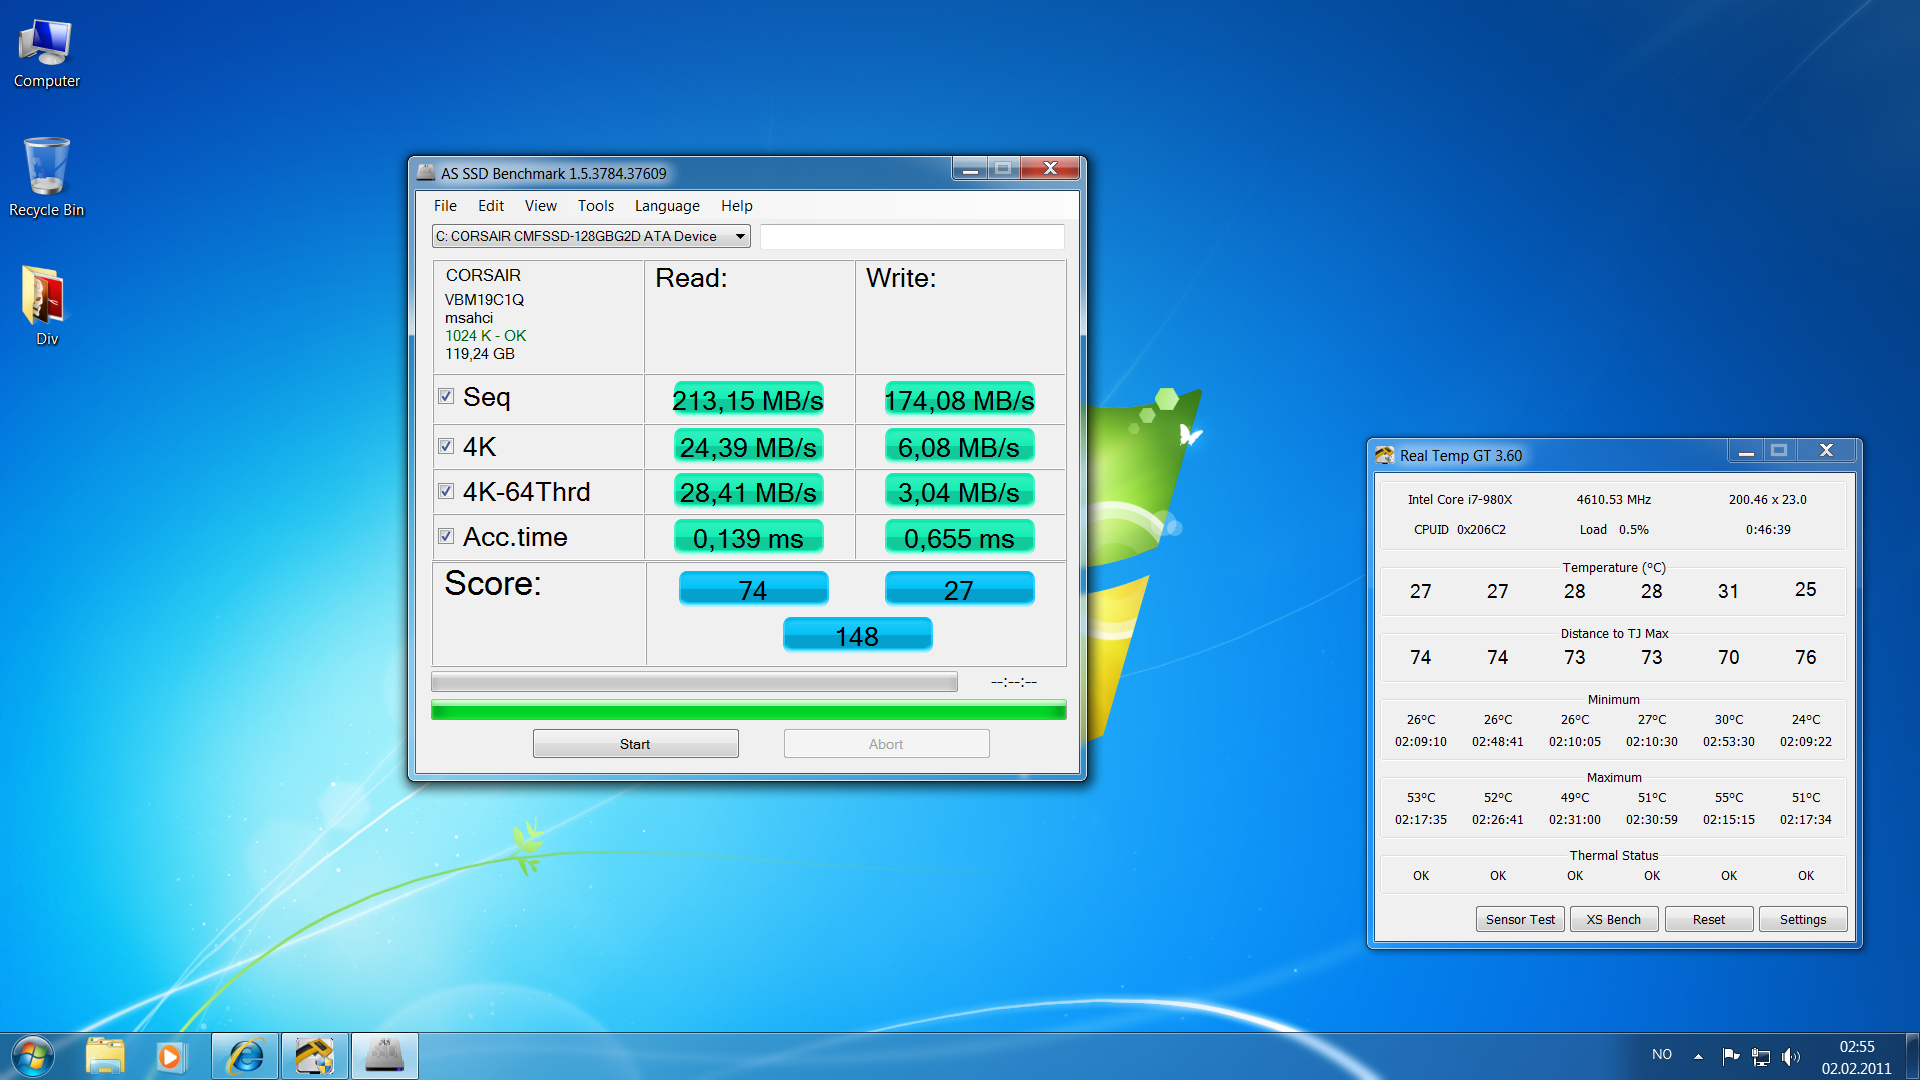Click the Real Temp title bar icon
The height and width of the screenshot is (1080, 1920).
pyautogui.click(x=1385, y=455)
